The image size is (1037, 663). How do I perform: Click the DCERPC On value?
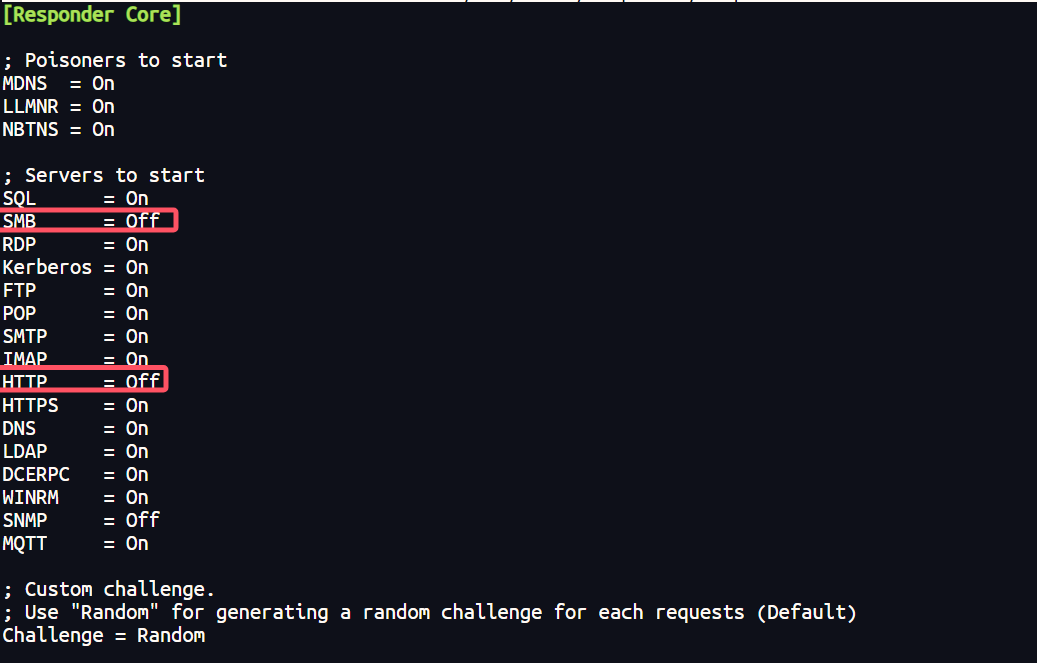tap(137, 474)
